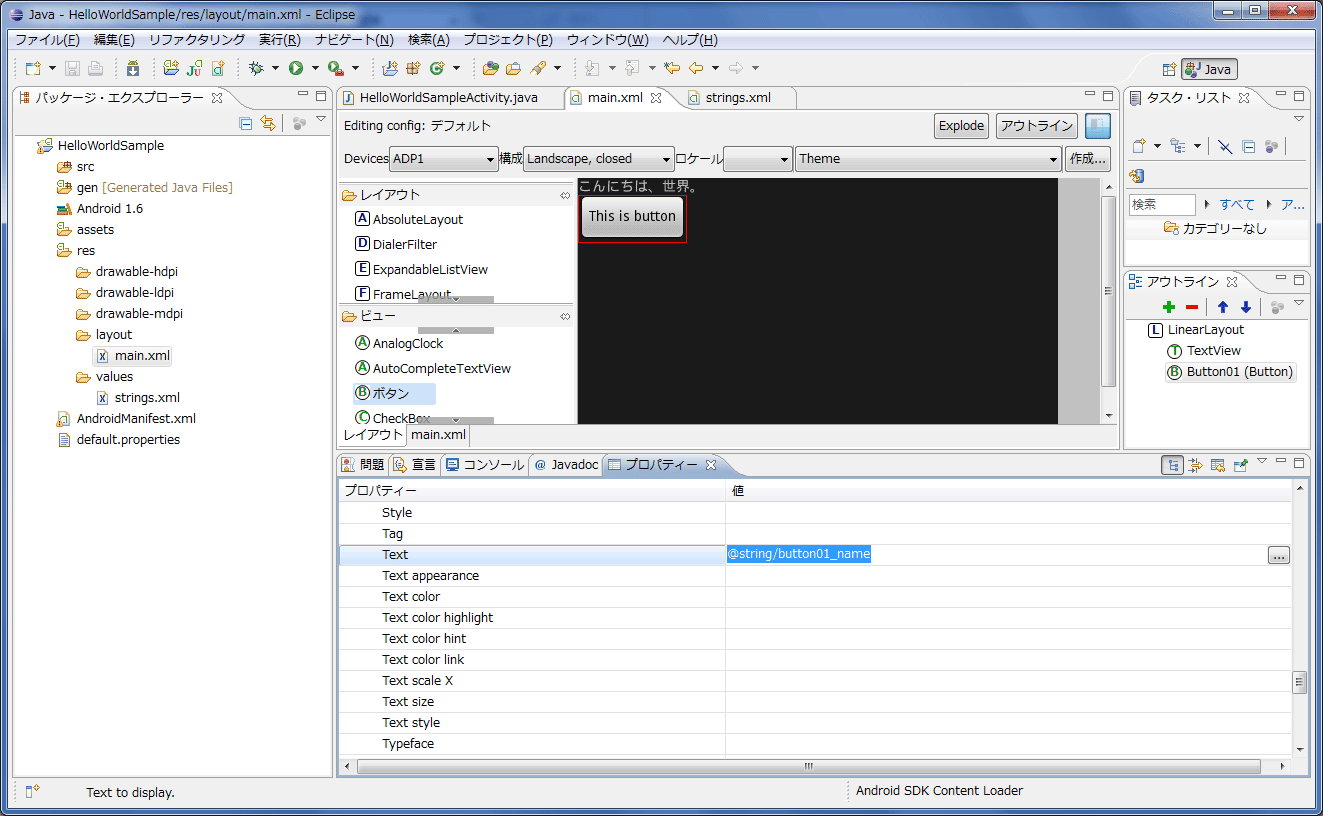Click the 検索 search field in Task List

[1162, 204]
